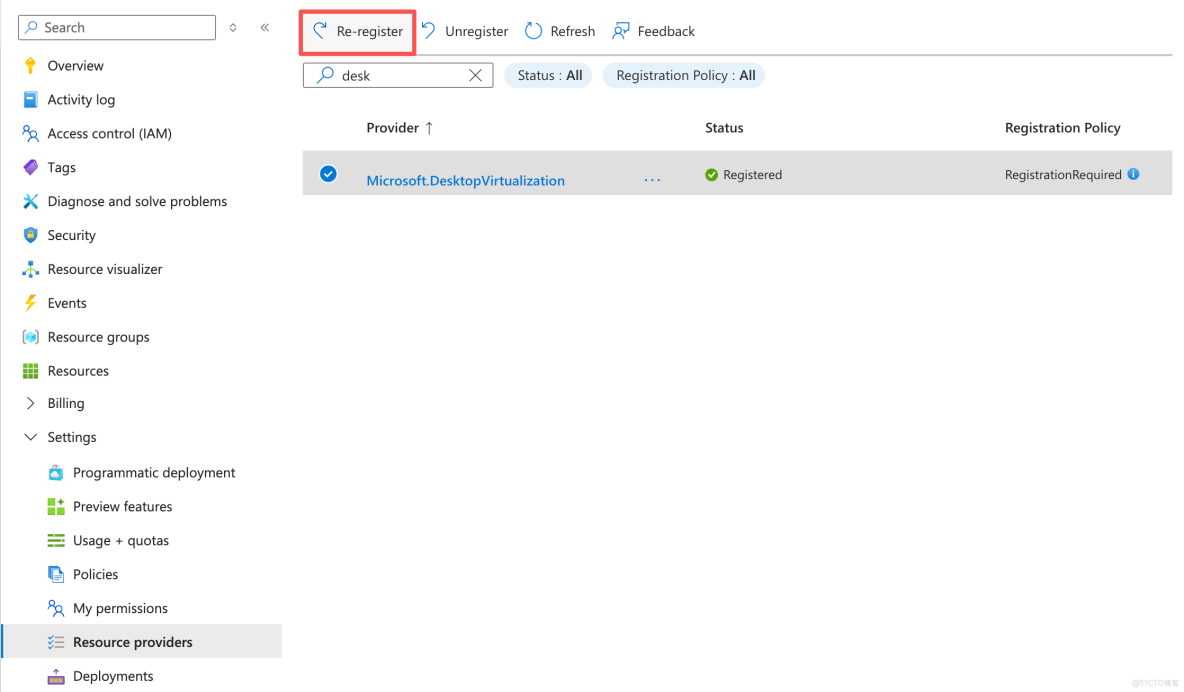Open the Status: All filter dropdown

(547, 74)
